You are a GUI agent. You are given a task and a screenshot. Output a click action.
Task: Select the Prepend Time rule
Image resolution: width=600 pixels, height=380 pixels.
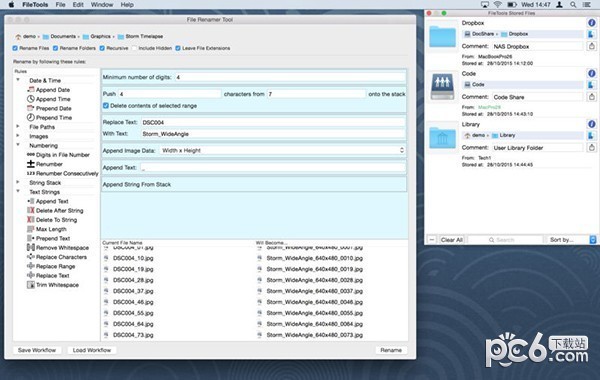(54, 117)
